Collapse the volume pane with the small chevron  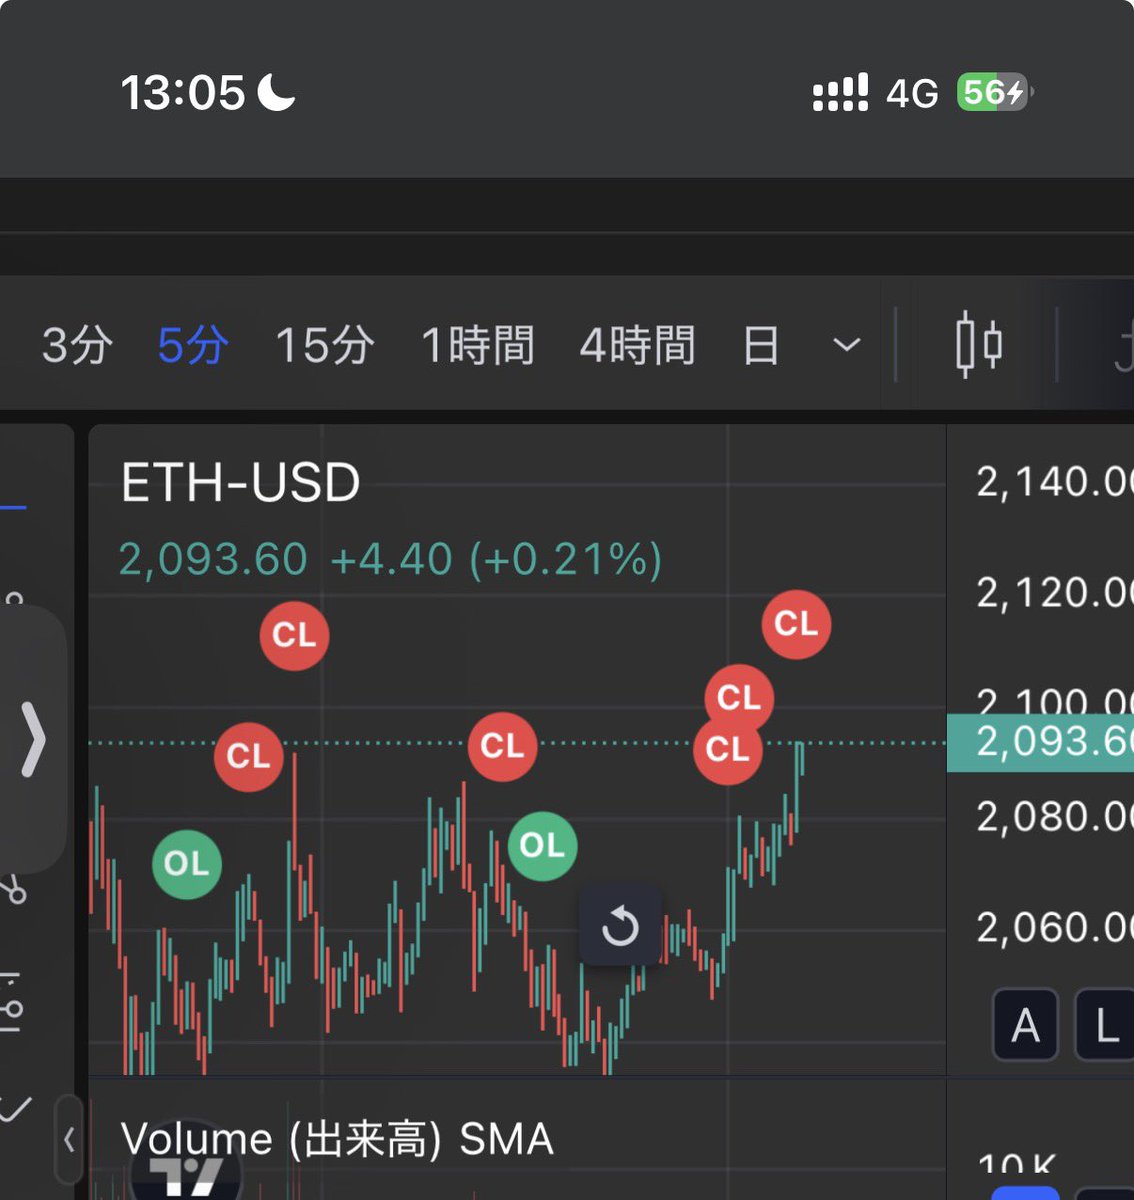point(69,1139)
